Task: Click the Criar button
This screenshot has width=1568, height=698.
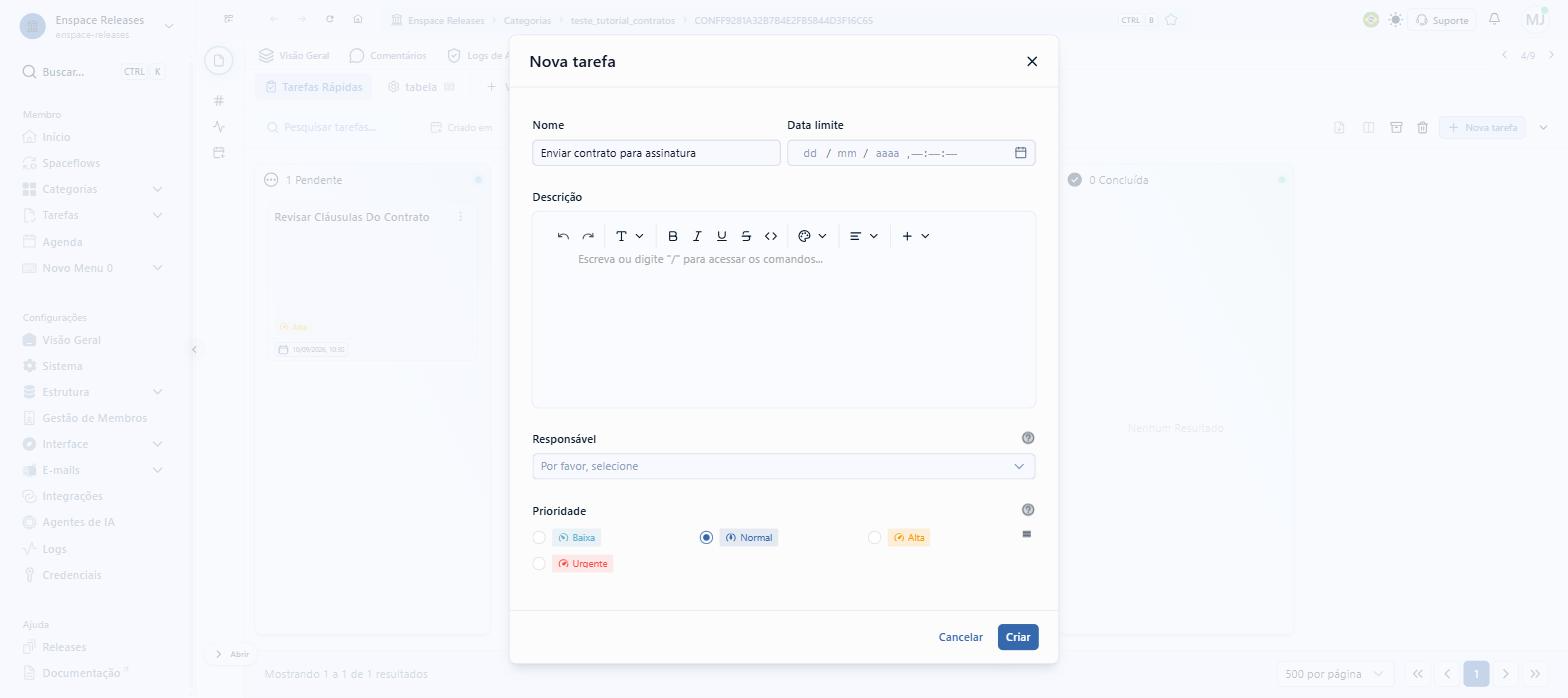Action: (x=1018, y=637)
